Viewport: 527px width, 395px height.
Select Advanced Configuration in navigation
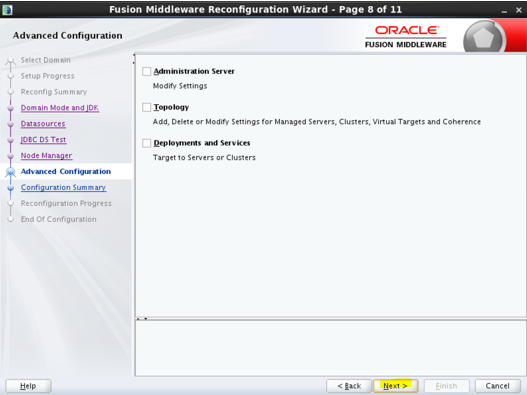pyautogui.click(x=66, y=171)
